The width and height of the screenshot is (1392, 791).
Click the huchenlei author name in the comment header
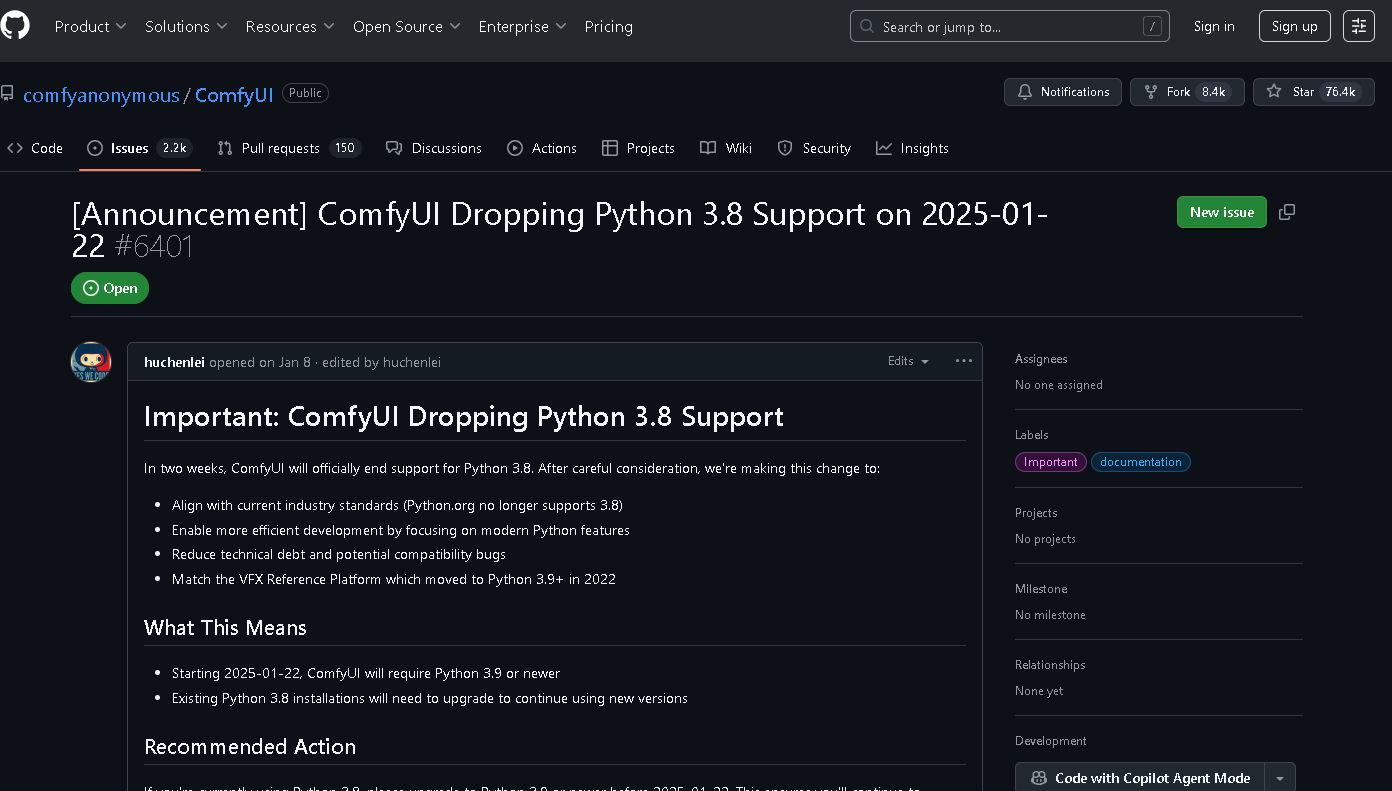pyautogui.click(x=174, y=362)
